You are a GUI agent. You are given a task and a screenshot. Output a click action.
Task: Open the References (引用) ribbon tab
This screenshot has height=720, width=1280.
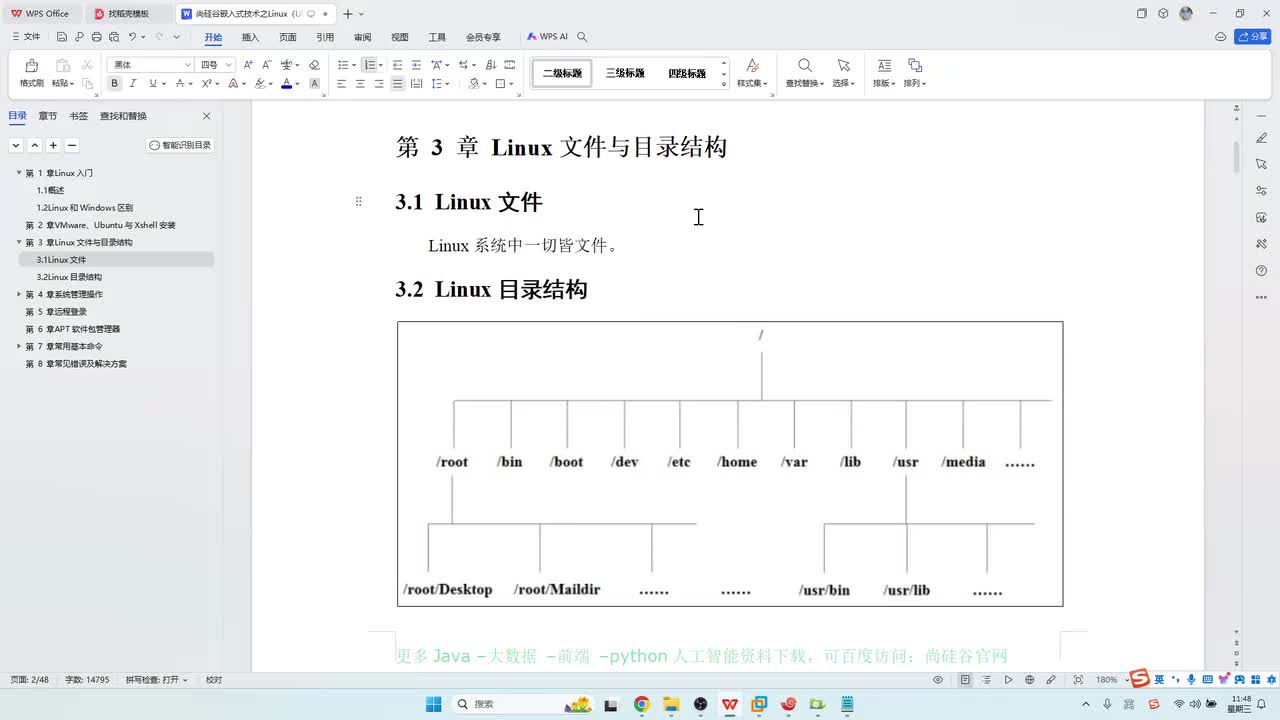[325, 37]
